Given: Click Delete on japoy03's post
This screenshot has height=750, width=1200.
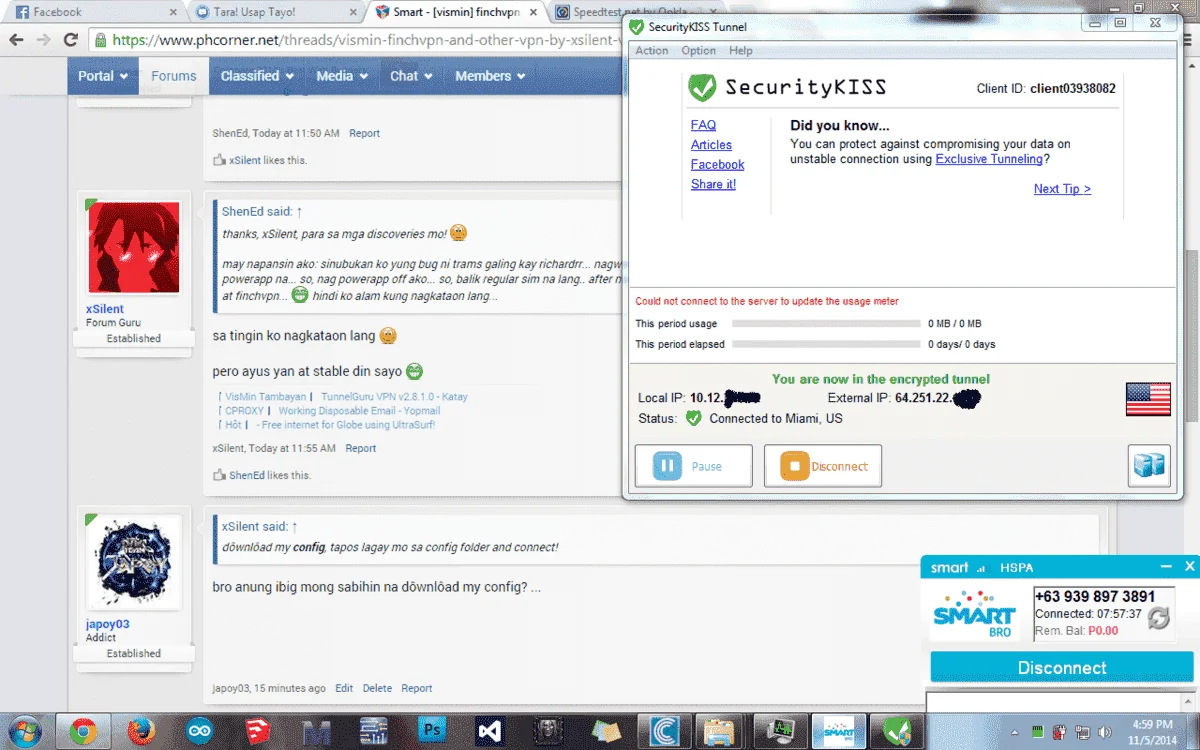Looking at the screenshot, I should pyautogui.click(x=377, y=688).
